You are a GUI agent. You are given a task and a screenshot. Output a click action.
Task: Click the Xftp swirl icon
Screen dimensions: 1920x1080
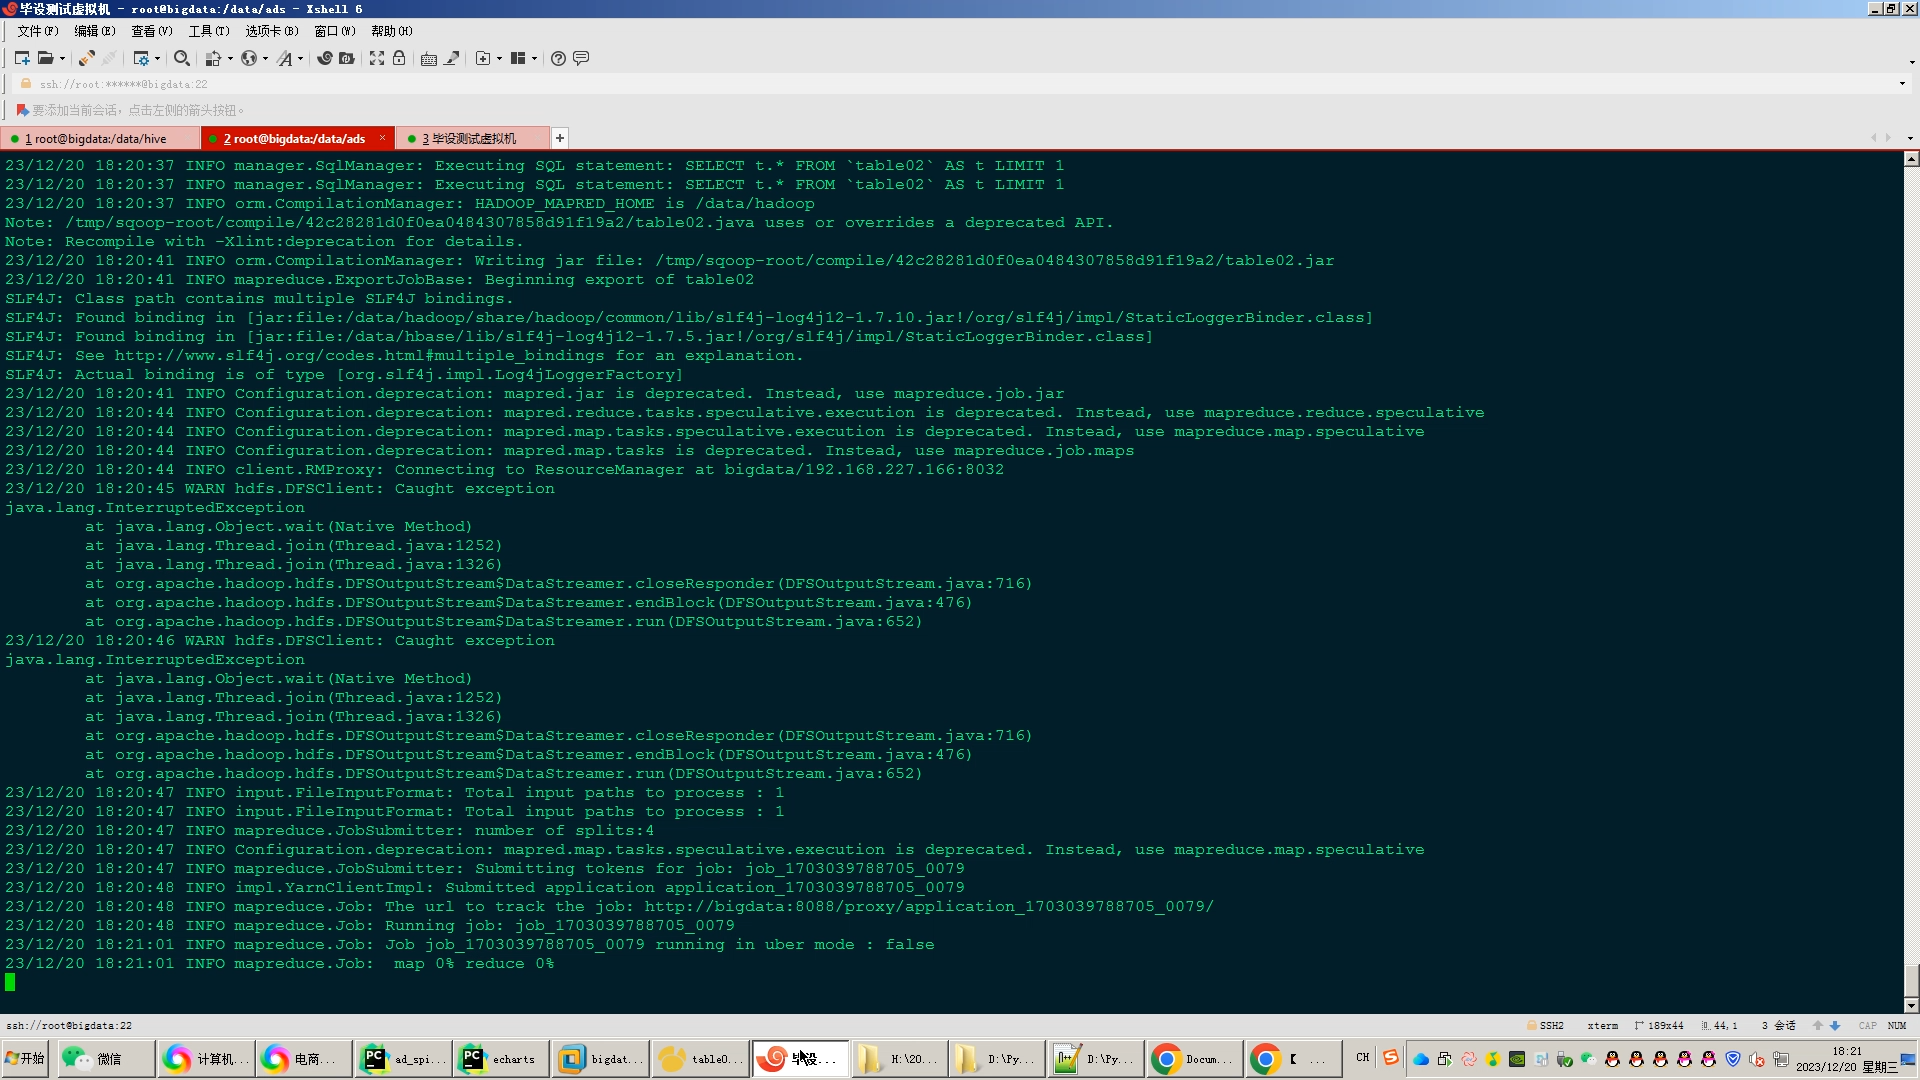[325, 58]
